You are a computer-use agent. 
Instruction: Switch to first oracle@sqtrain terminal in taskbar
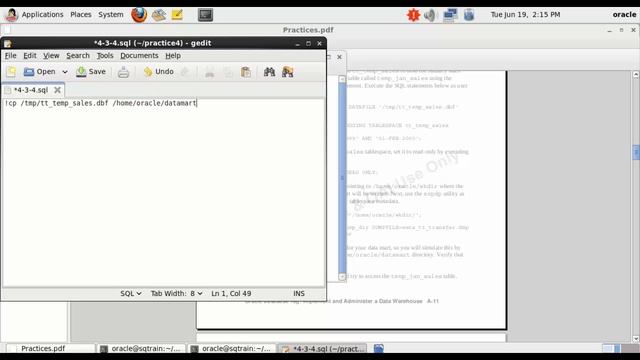click(141, 349)
